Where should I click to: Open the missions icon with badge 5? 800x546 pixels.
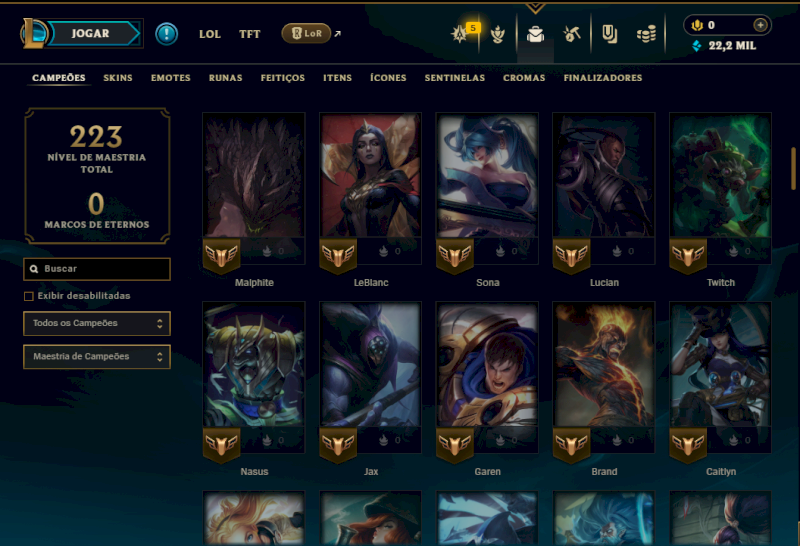pyautogui.click(x=461, y=34)
